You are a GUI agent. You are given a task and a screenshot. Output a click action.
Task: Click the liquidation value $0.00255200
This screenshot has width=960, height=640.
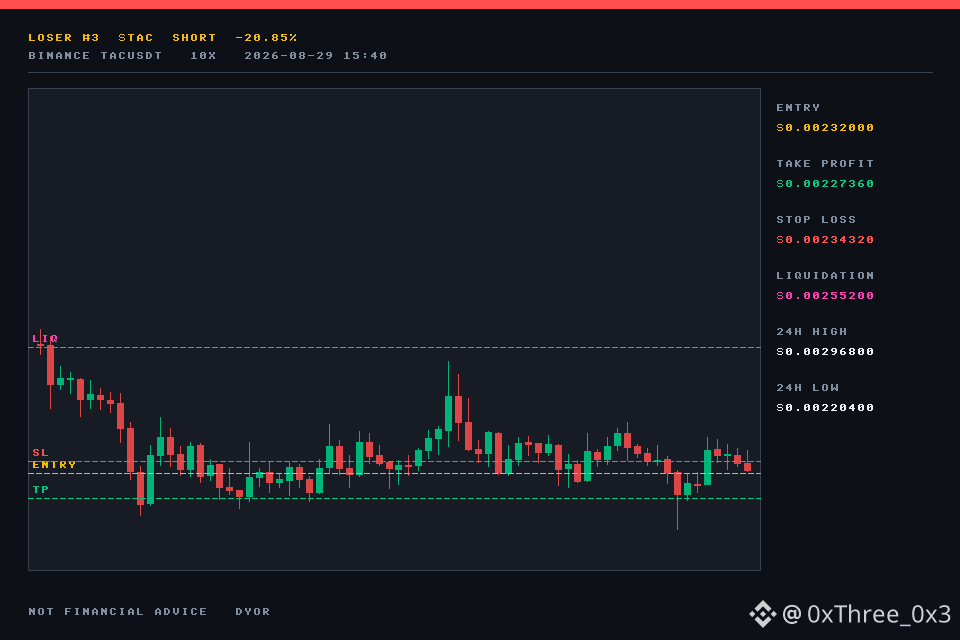point(825,296)
